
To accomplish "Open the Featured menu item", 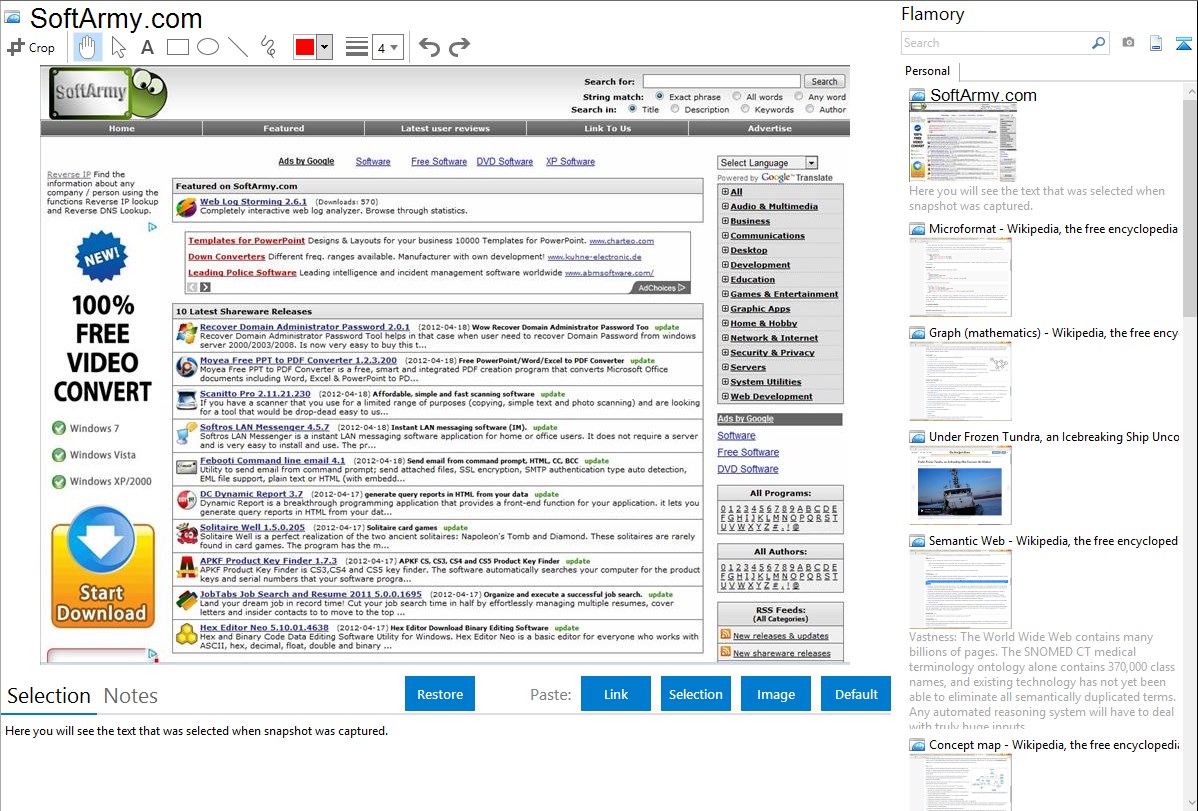I will tap(283, 128).
